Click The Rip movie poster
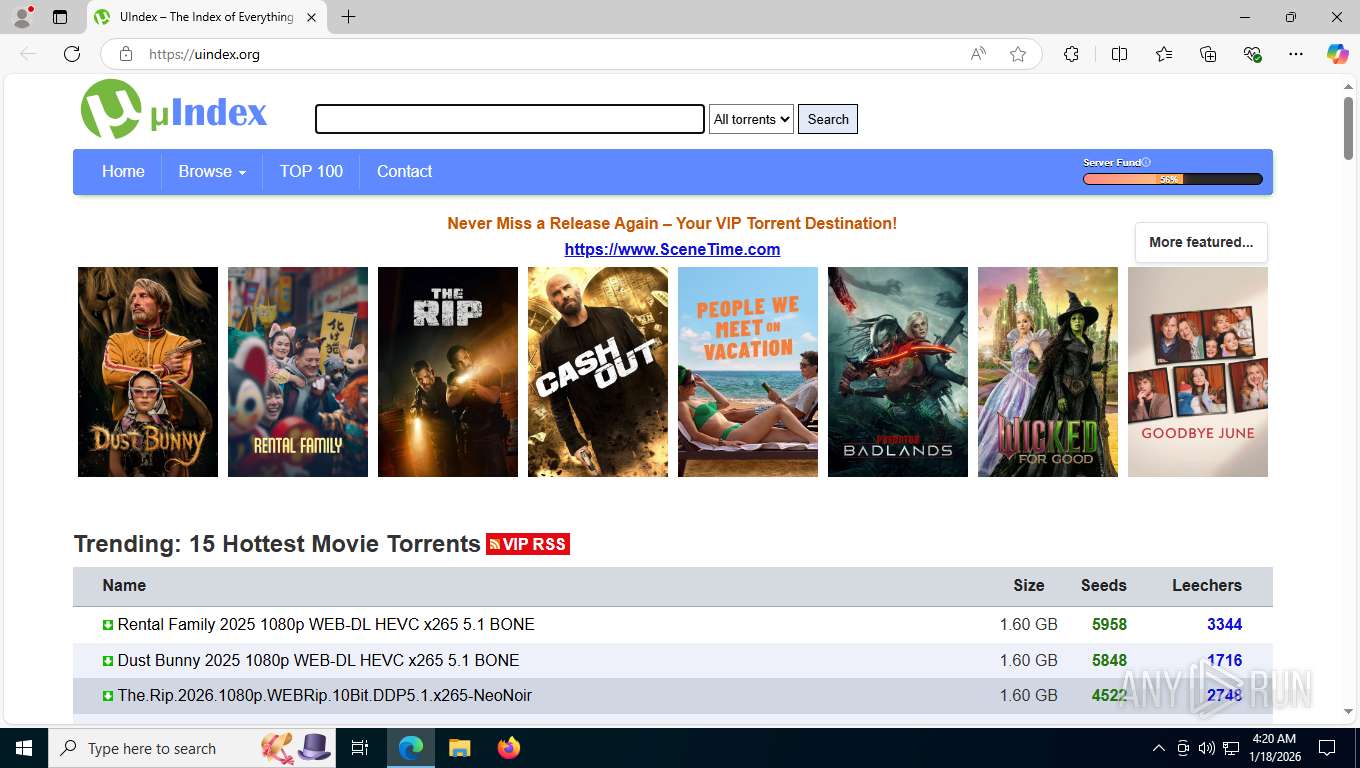This screenshot has height=768, width=1360. pyautogui.click(x=448, y=372)
